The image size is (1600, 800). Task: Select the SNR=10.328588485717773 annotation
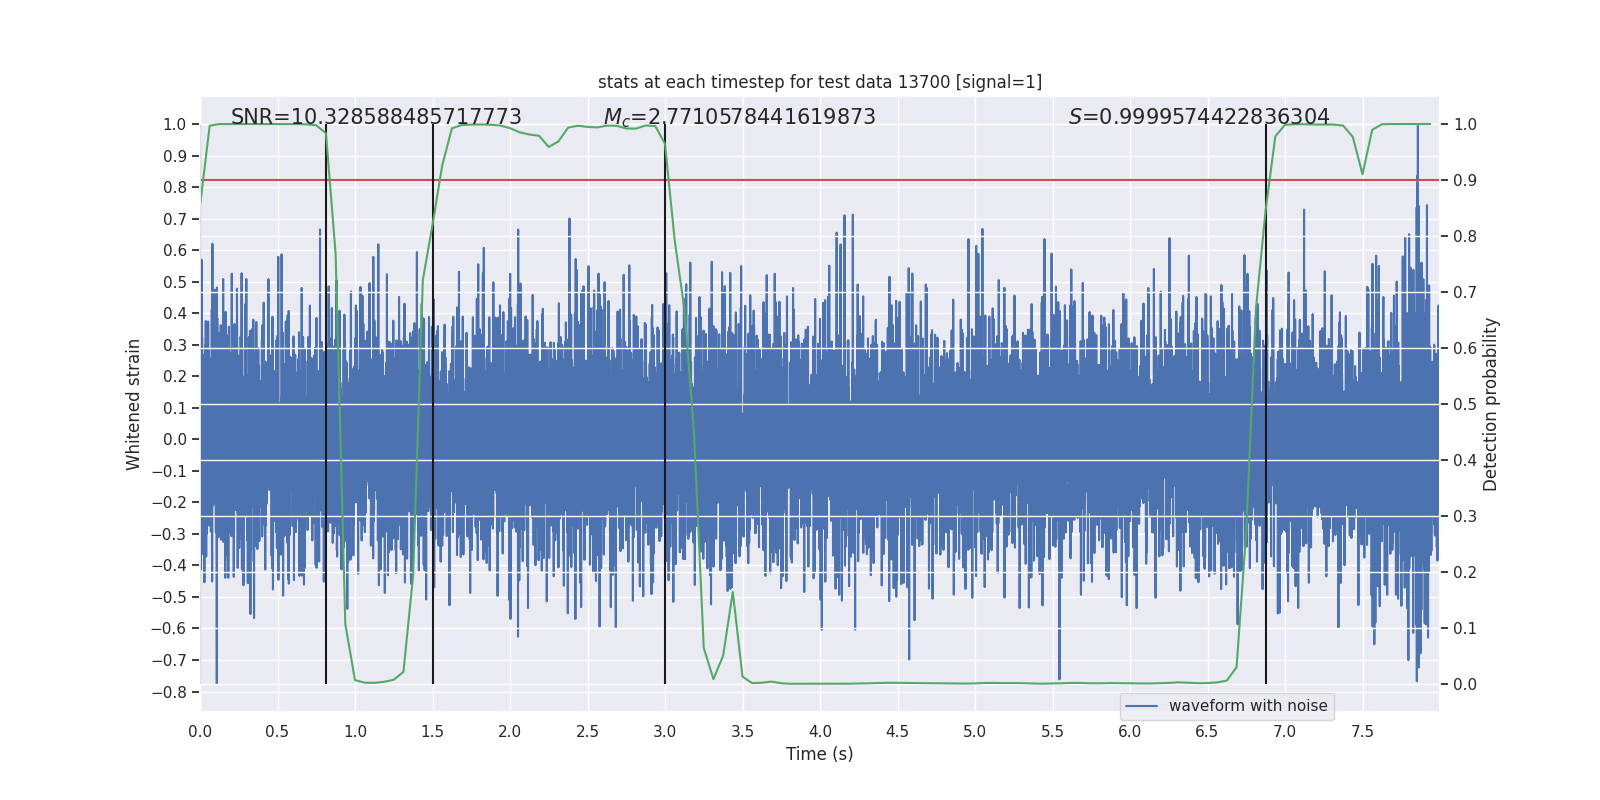pyautogui.click(x=376, y=117)
